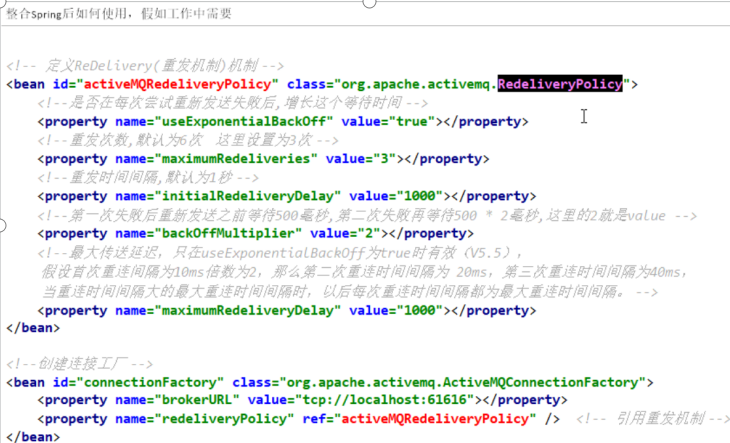The width and height of the screenshot is (730, 443).
Task: Click the property name initialRedeliveryDelay
Action: tap(247, 196)
